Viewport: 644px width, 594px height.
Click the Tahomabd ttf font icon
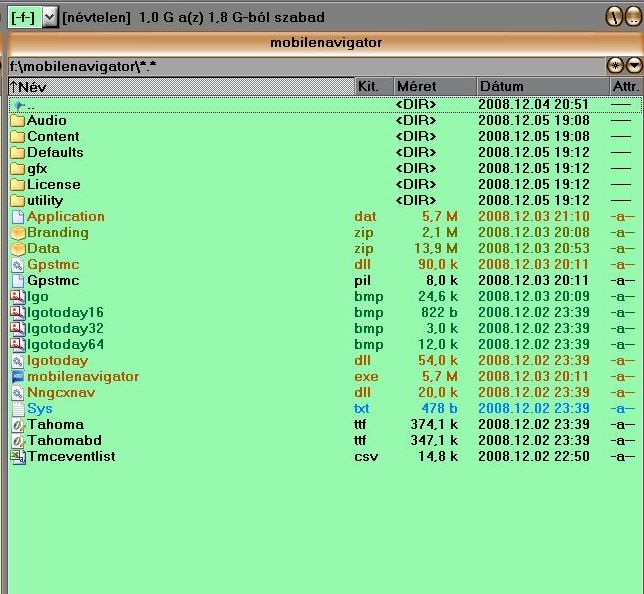tap(18, 441)
